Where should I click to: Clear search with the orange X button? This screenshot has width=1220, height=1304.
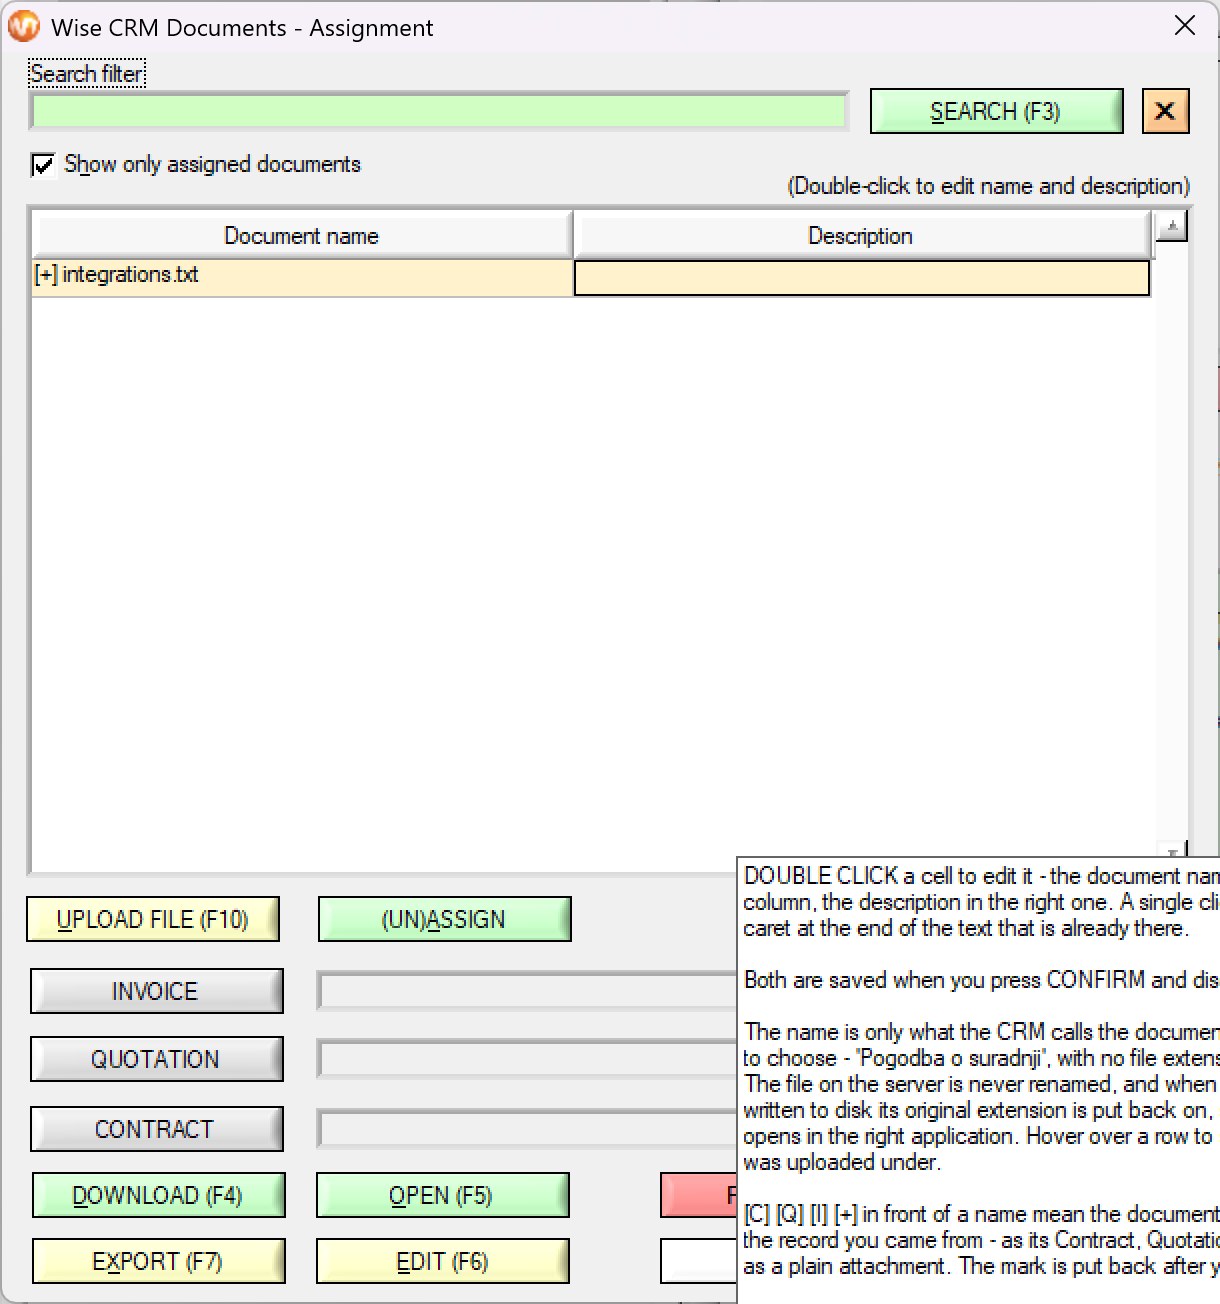click(x=1165, y=111)
